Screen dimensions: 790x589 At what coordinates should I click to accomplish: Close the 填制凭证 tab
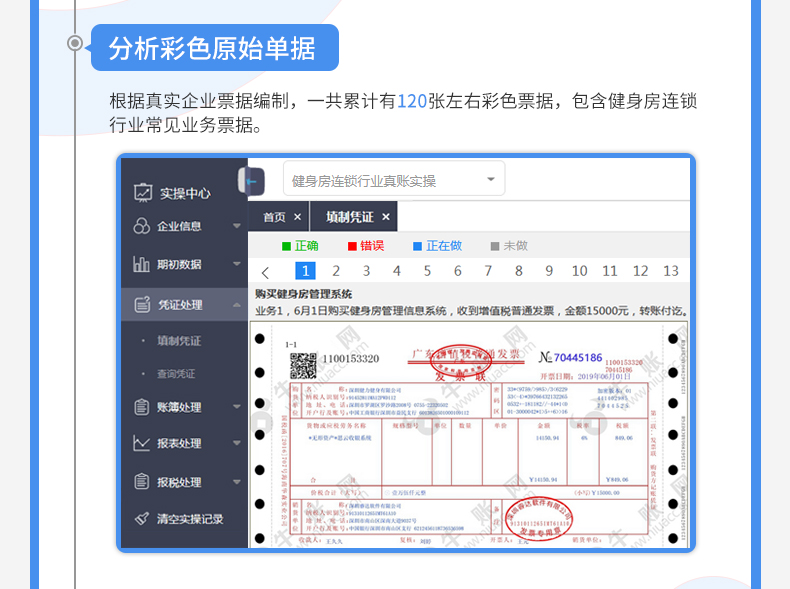click(386, 217)
